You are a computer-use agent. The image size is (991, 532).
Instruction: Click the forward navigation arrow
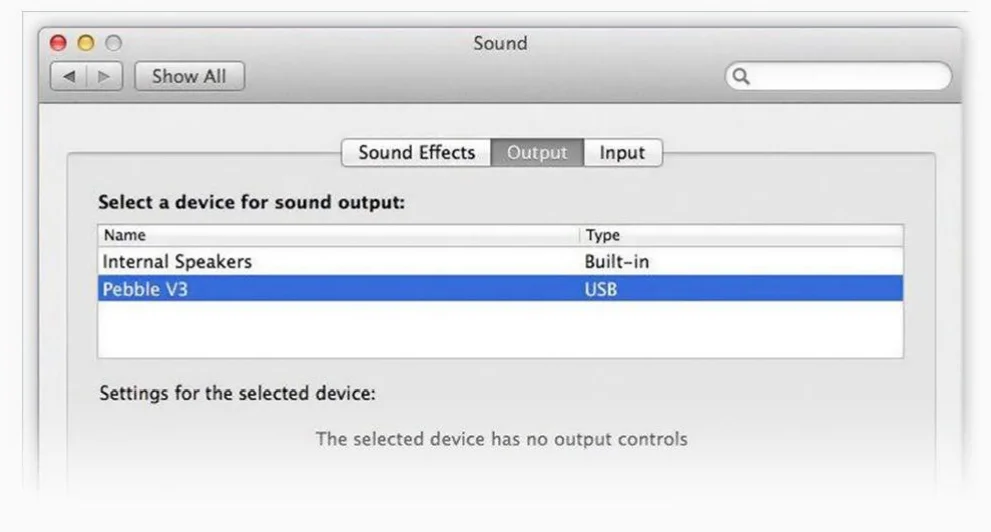(103, 76)
